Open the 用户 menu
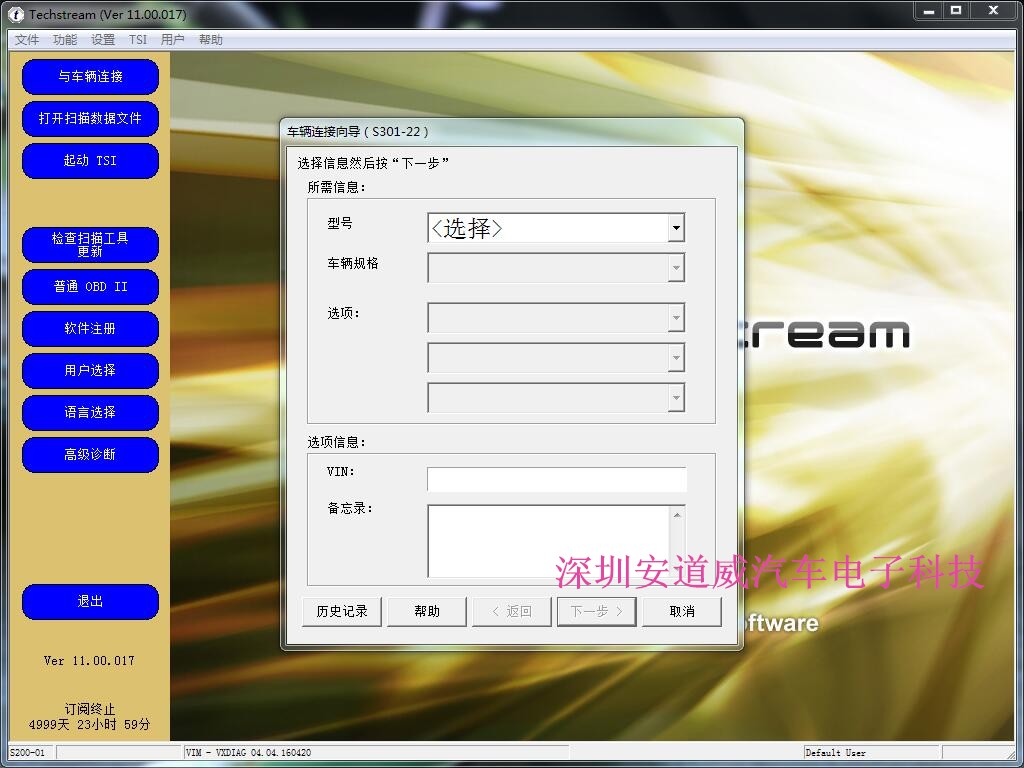The height and width of the screenshot is (768, 1024). (172, 40)
